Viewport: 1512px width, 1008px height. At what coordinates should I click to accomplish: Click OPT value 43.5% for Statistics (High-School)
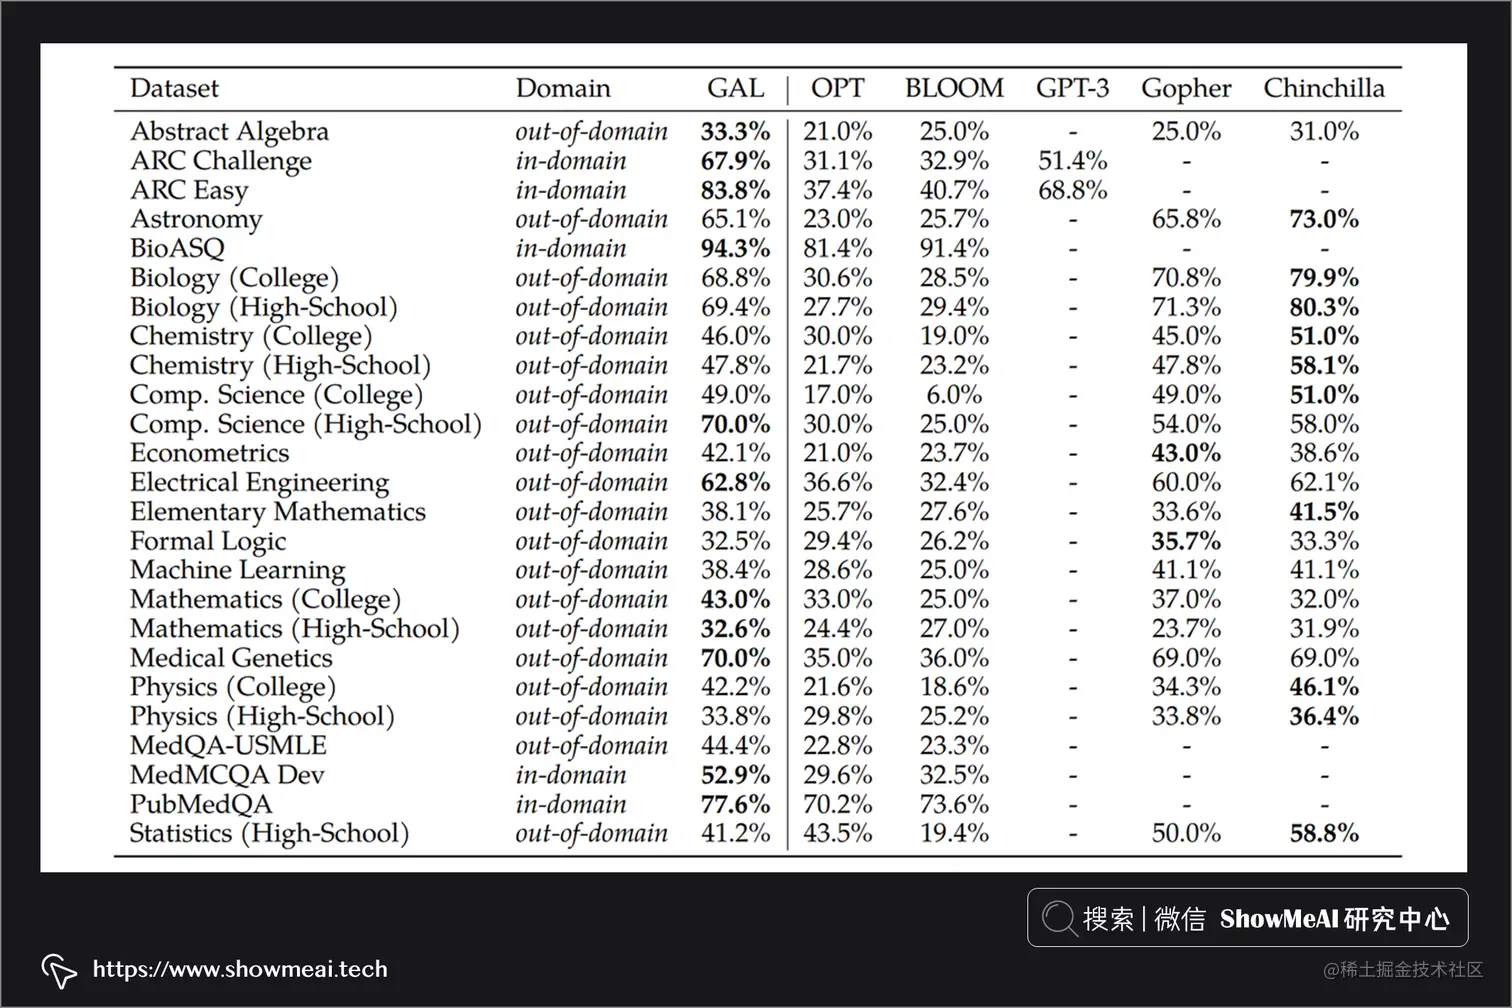(837, 833)
